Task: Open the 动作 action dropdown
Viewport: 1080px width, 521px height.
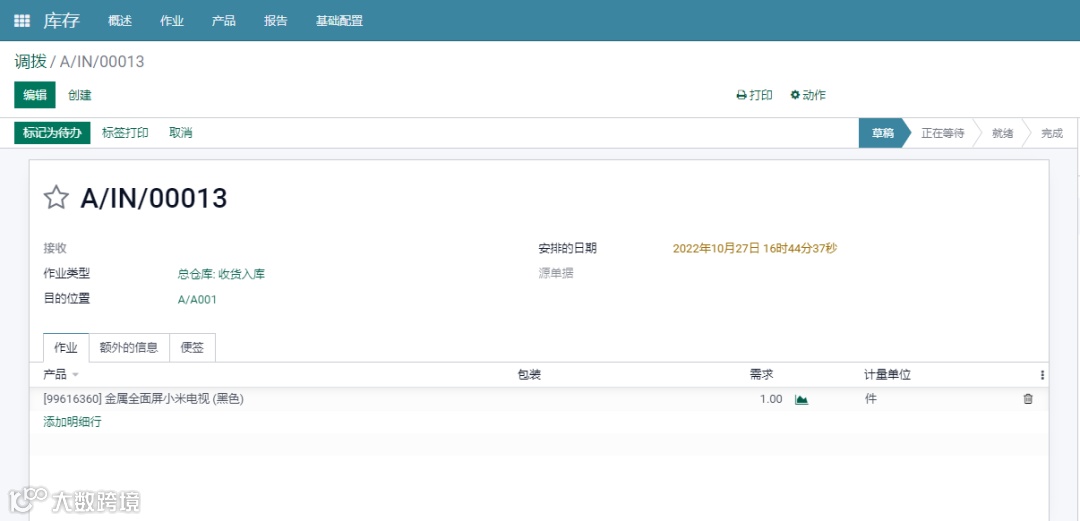Action: tap(808, 95)
